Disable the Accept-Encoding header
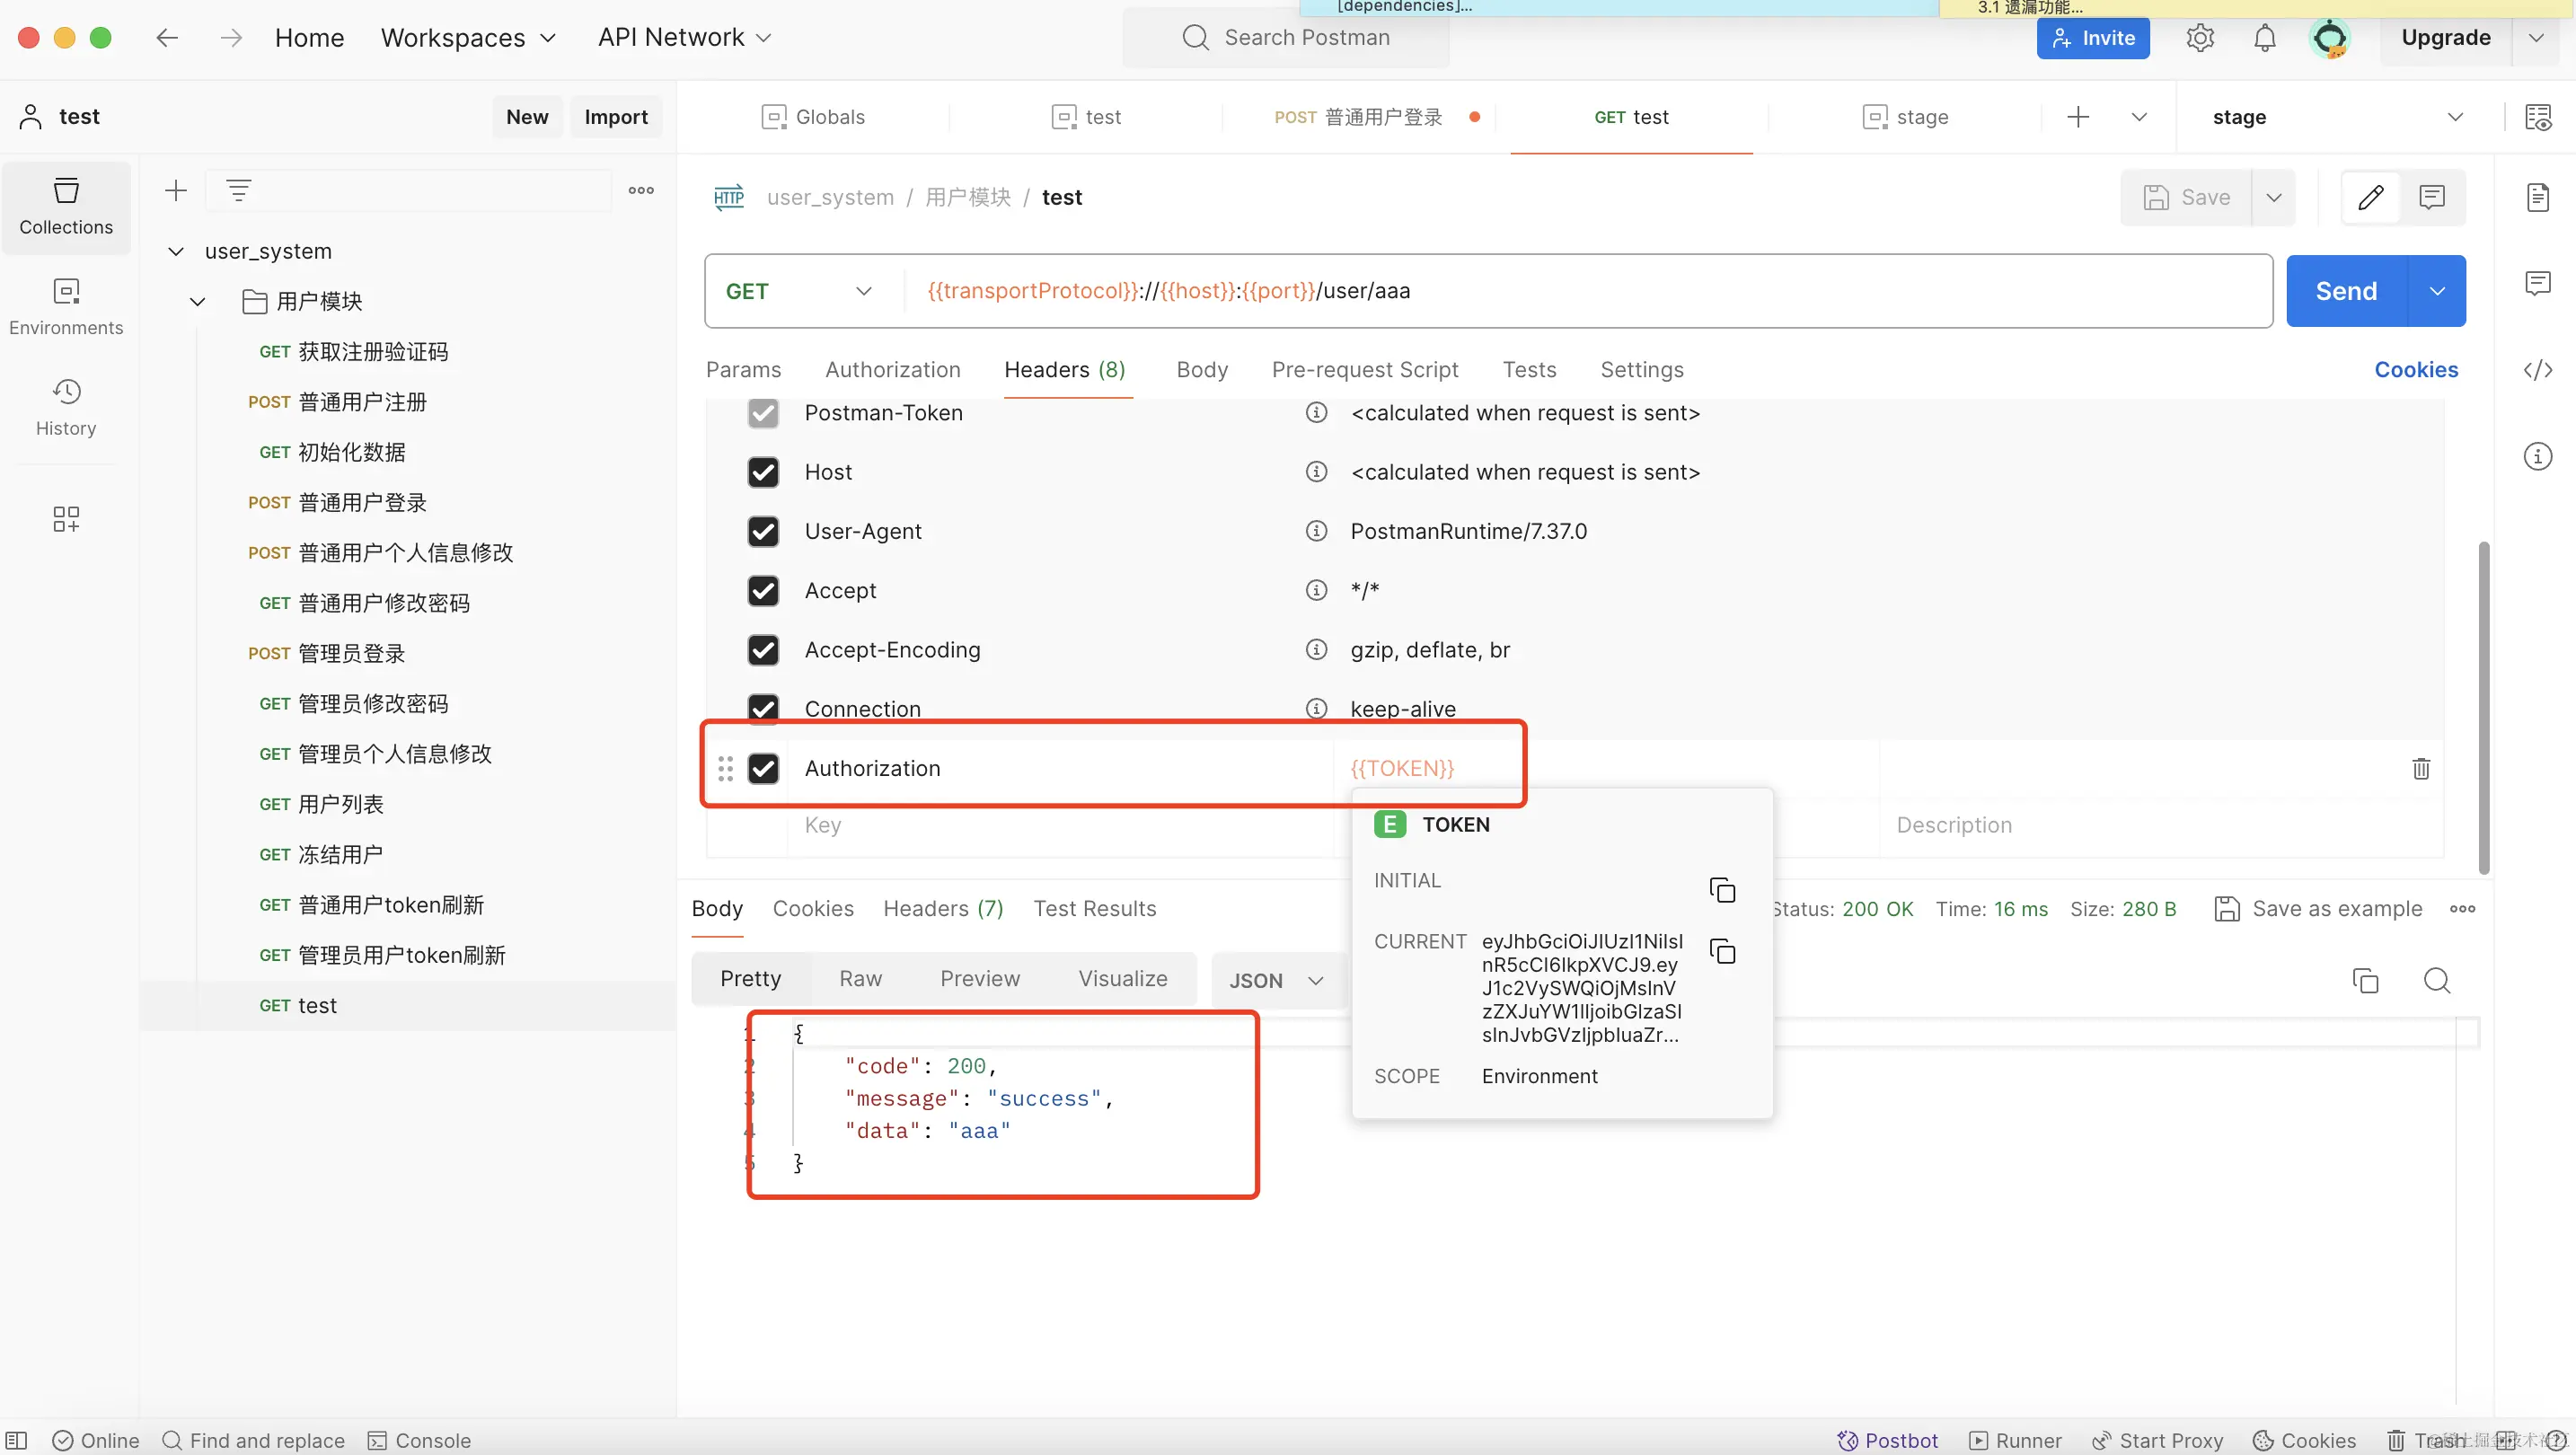Viewport: 2576px width, 1455px height. click(x=763, y=650)
